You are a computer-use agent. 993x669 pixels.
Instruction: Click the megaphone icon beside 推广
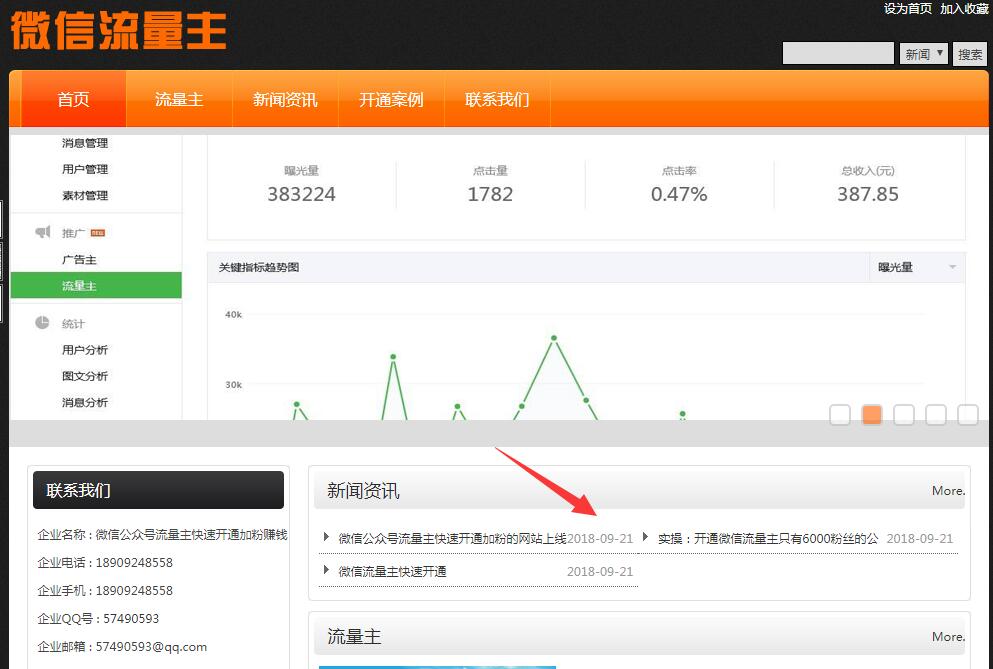pos(42,232)
